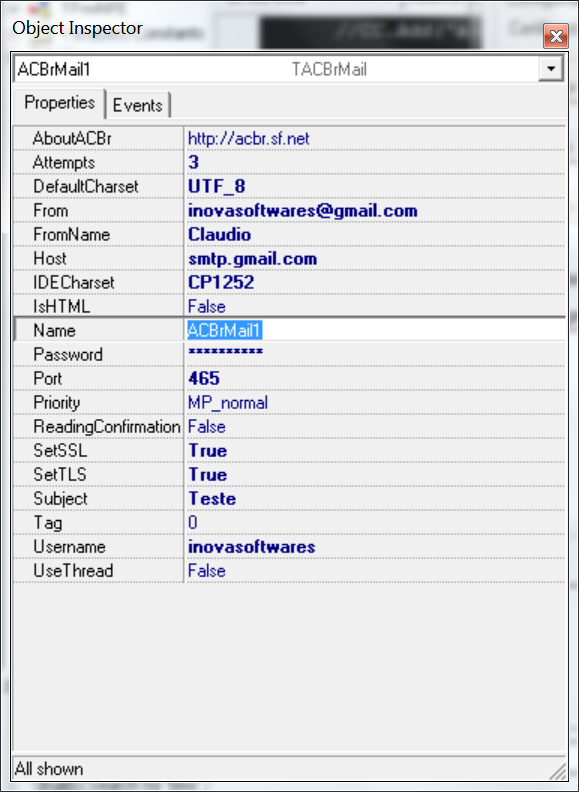Click the Name field containing ACBrMail1

(x=375, y=330)
